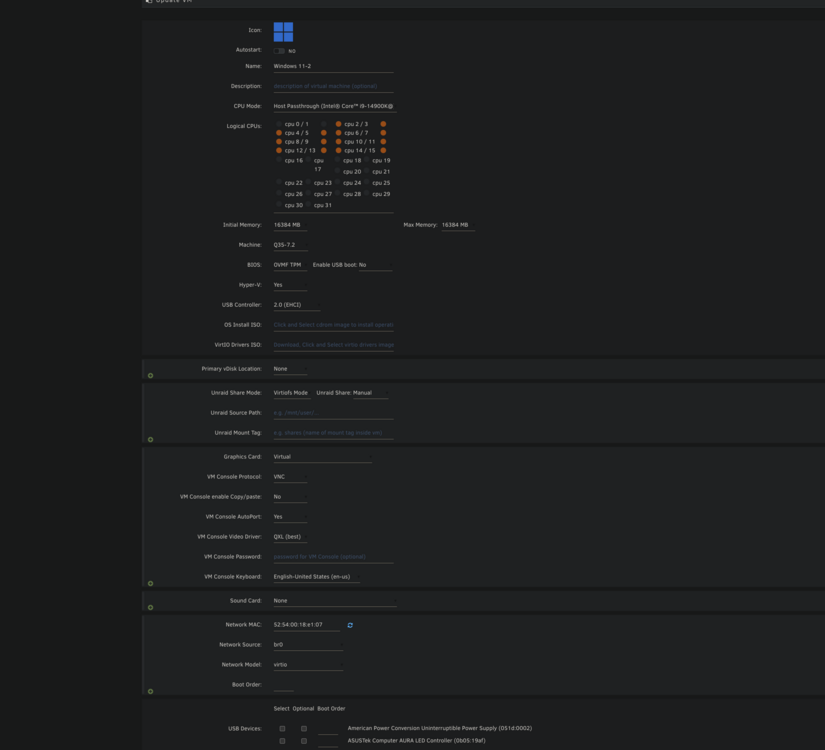Open the CPU Mode dropdown
Screen dimensions: 825x750
(x=335, y=106)
